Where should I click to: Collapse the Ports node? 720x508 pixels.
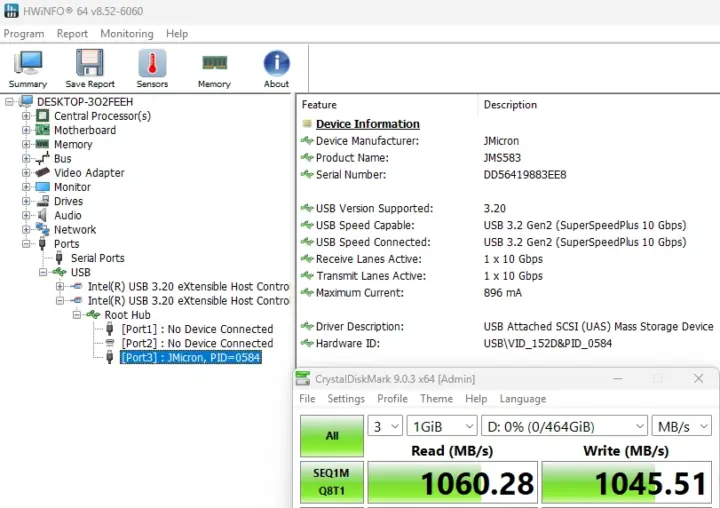tap(26, 243)
